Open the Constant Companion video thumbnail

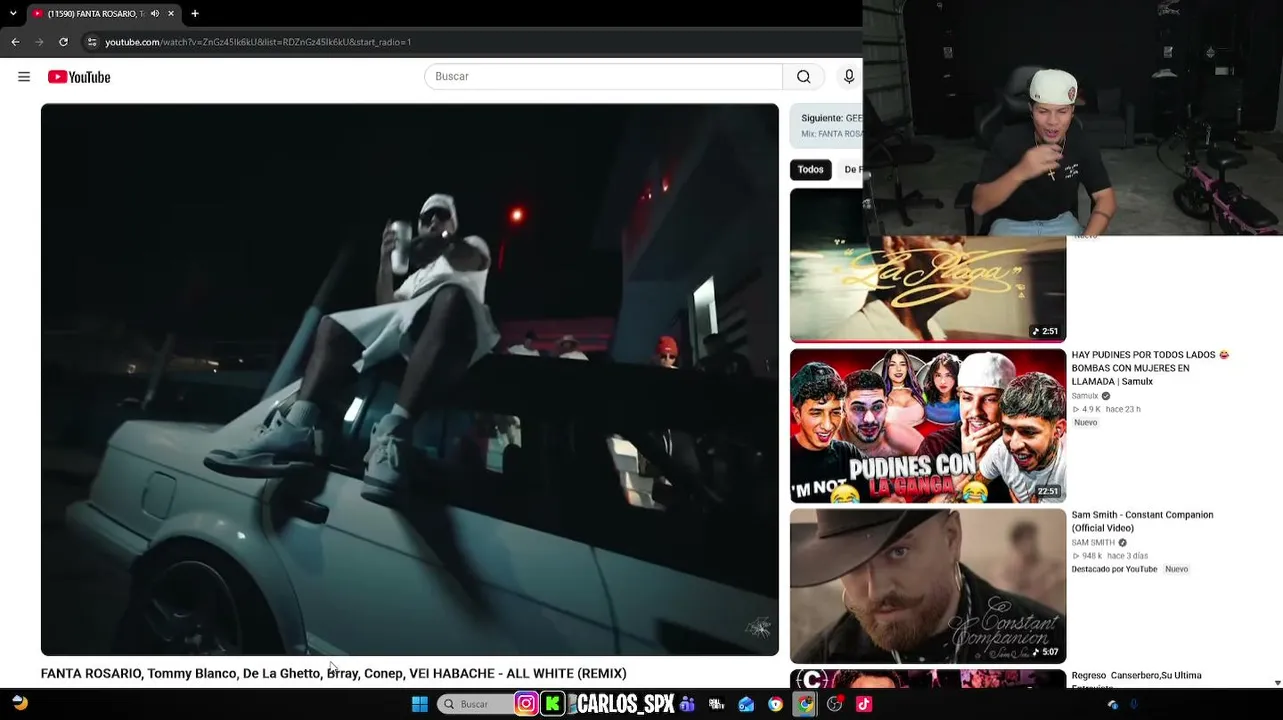928,586
